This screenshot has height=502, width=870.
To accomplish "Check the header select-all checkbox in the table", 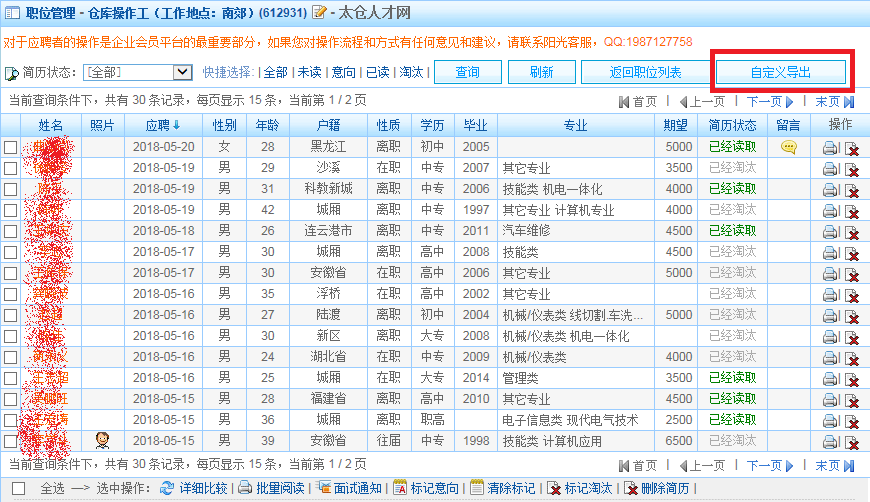I will [10, 125].
